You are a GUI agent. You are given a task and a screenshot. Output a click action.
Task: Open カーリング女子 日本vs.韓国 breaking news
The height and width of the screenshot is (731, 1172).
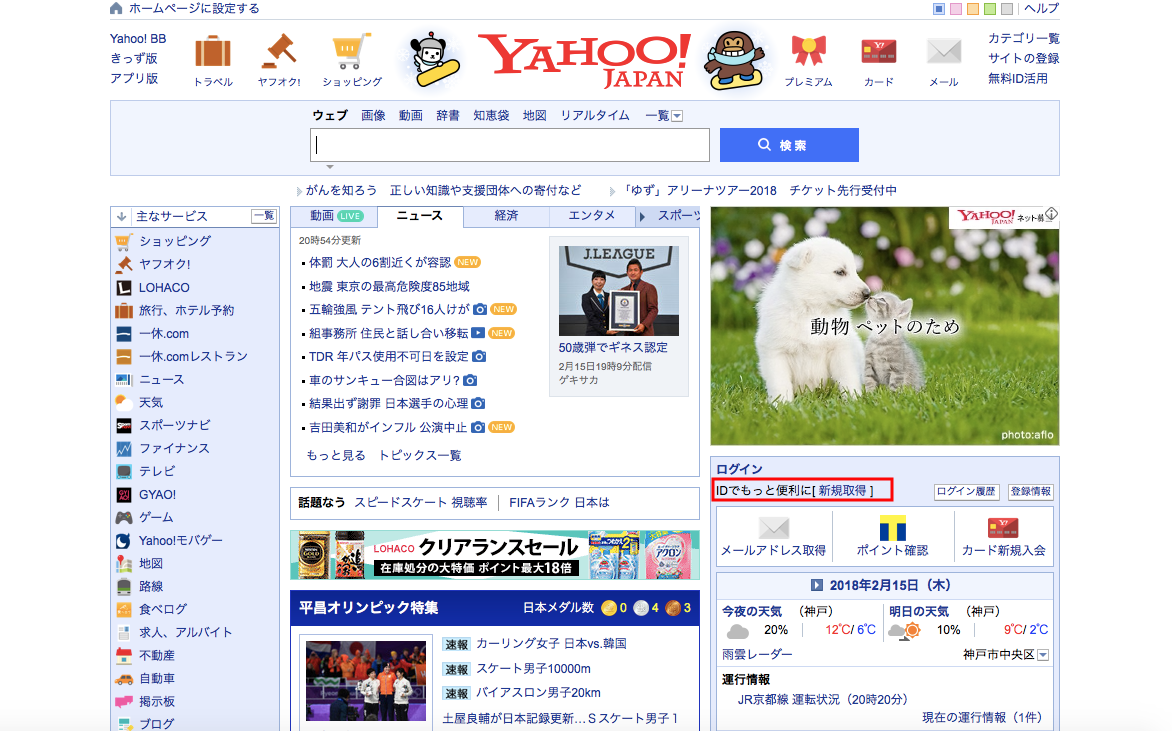tap(552, 644)
